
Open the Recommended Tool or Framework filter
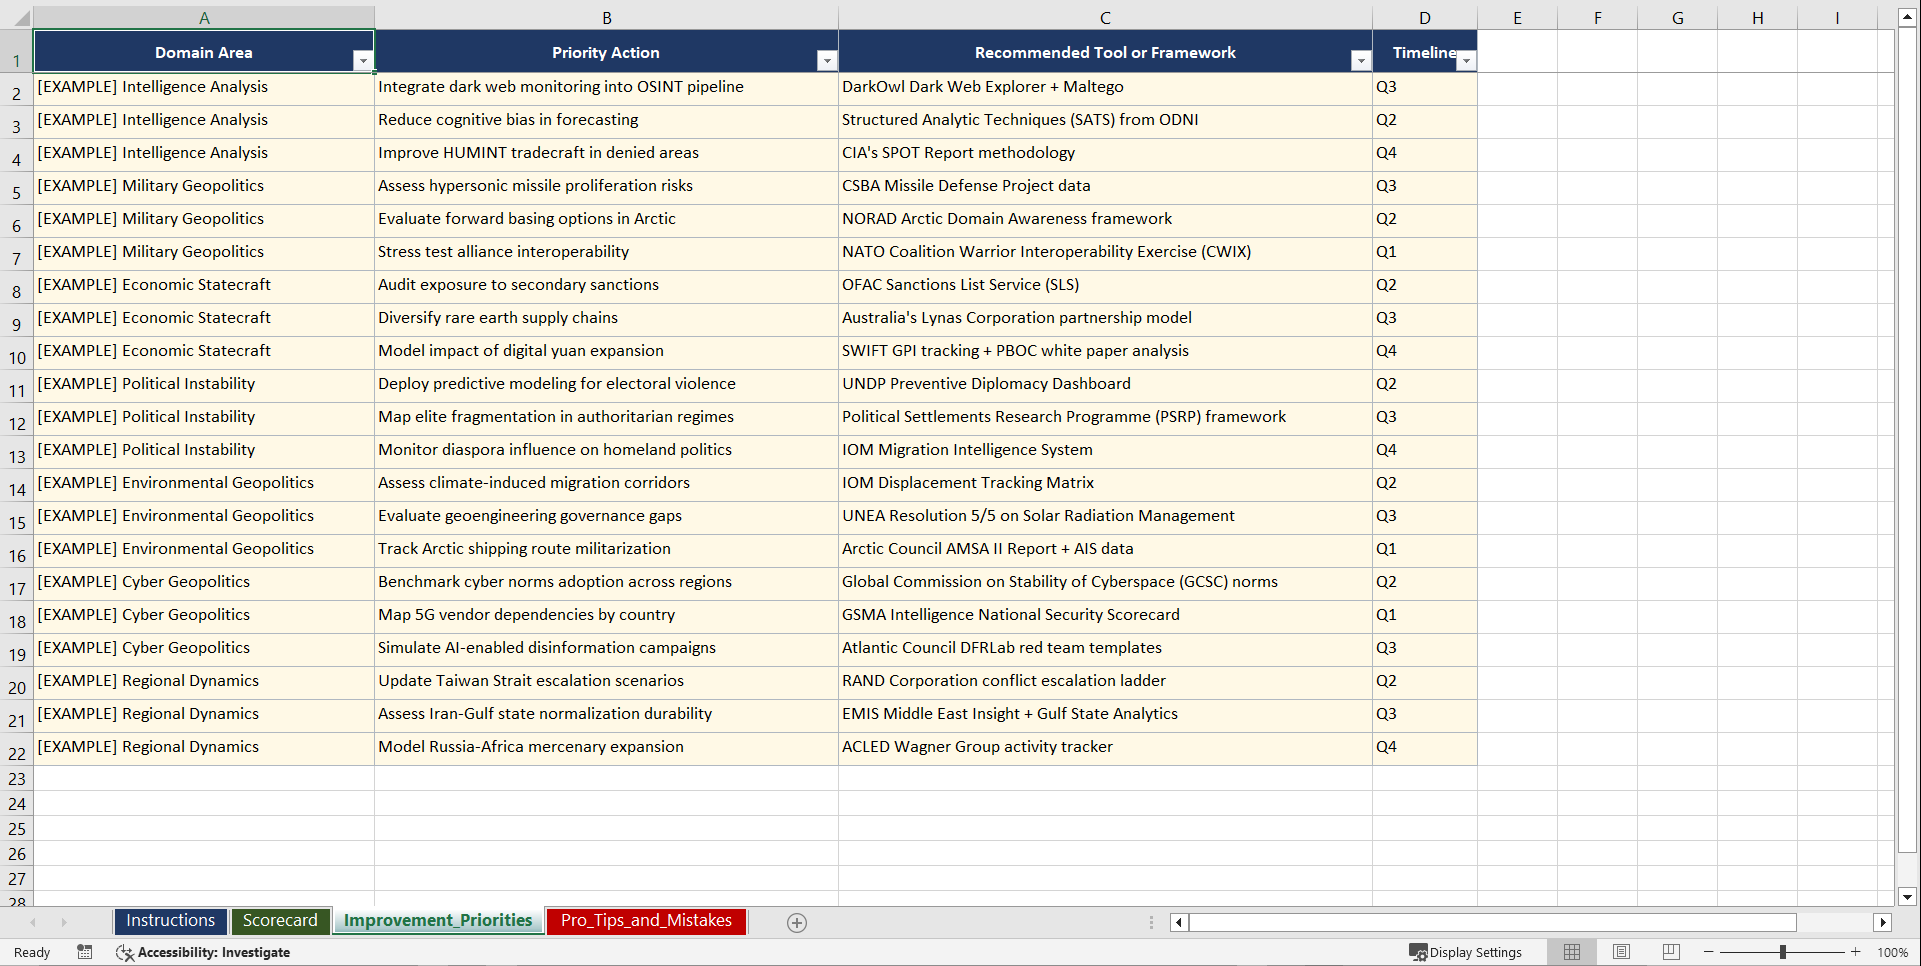click(1360, 61)
